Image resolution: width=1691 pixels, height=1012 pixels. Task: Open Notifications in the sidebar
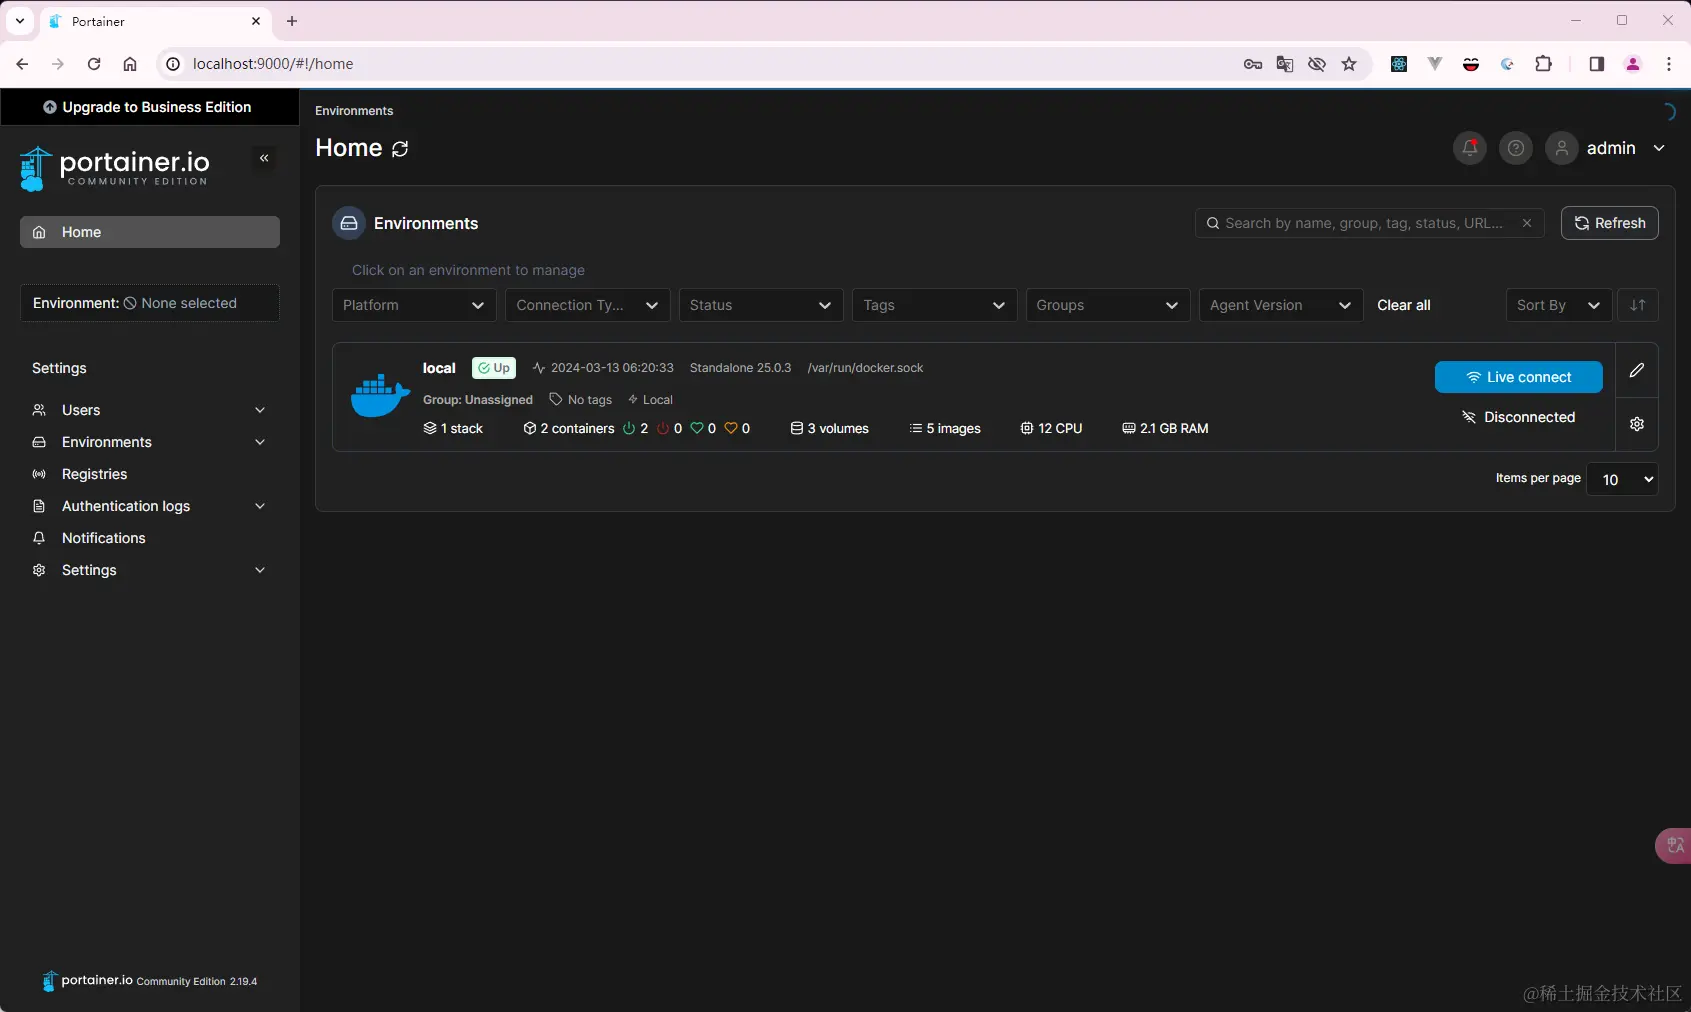coord(150,538)
